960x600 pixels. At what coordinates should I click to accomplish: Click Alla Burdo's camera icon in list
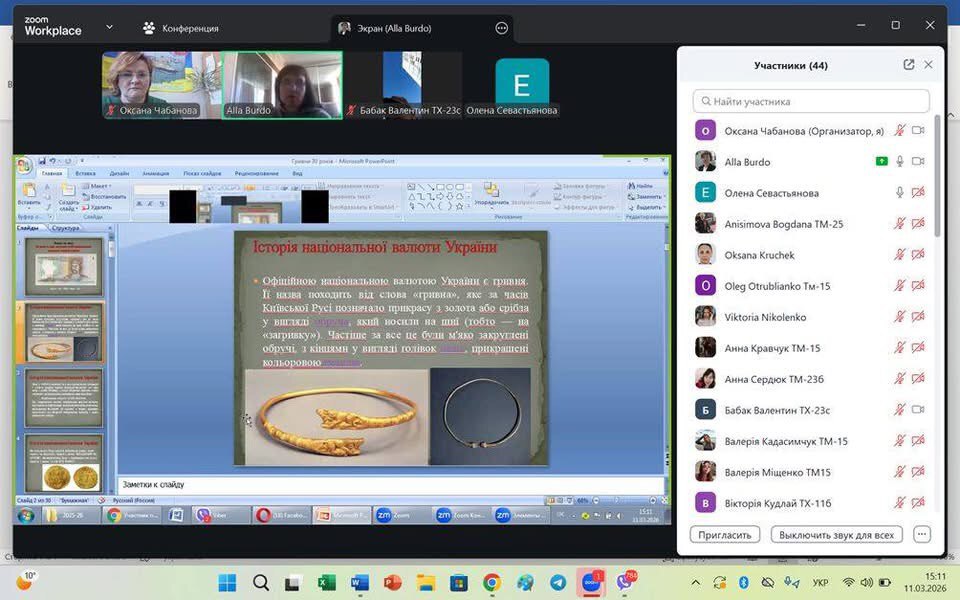point(918,161)
